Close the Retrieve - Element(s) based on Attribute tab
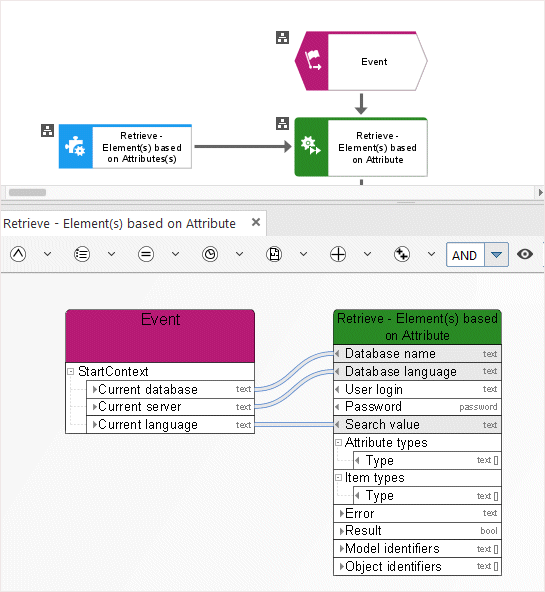This screenshot has width=545, height=592. click(x=256, y=222)
